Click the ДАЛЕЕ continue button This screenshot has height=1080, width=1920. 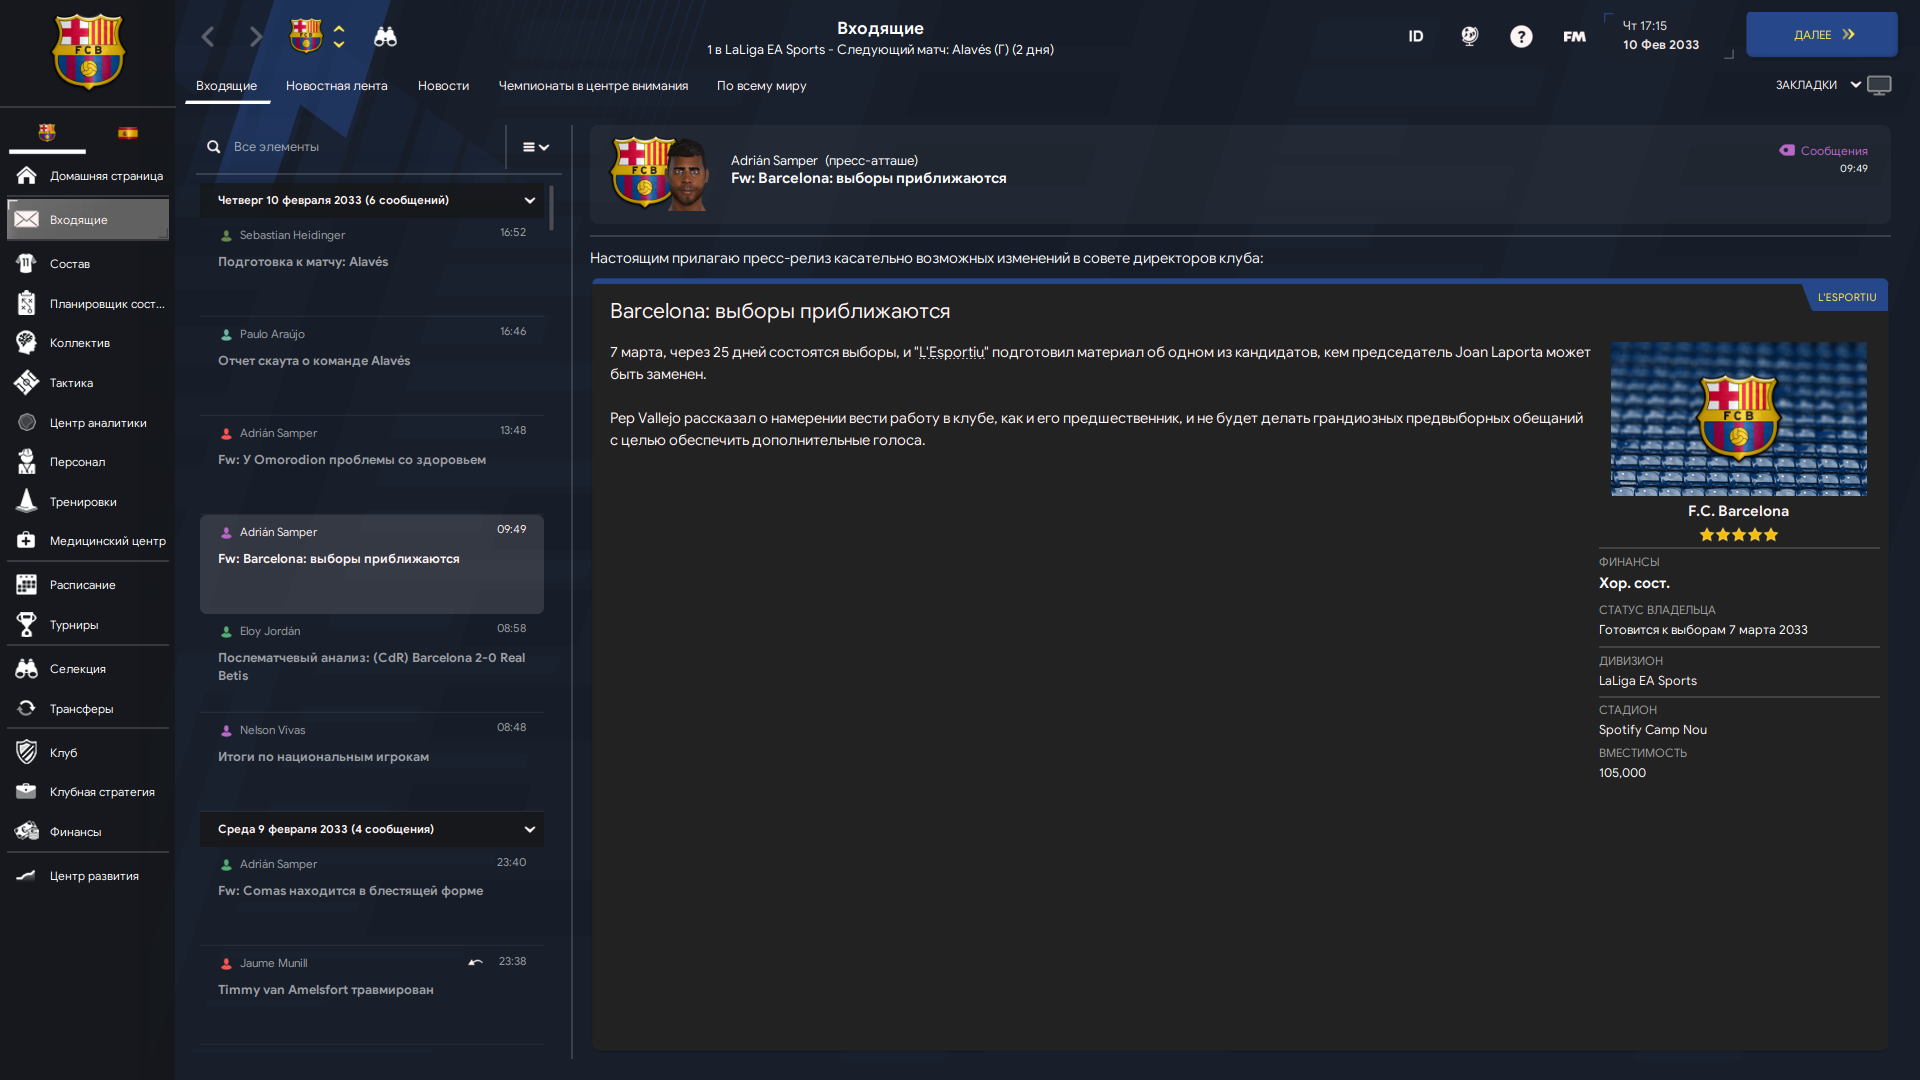(x=1822, y=34)
